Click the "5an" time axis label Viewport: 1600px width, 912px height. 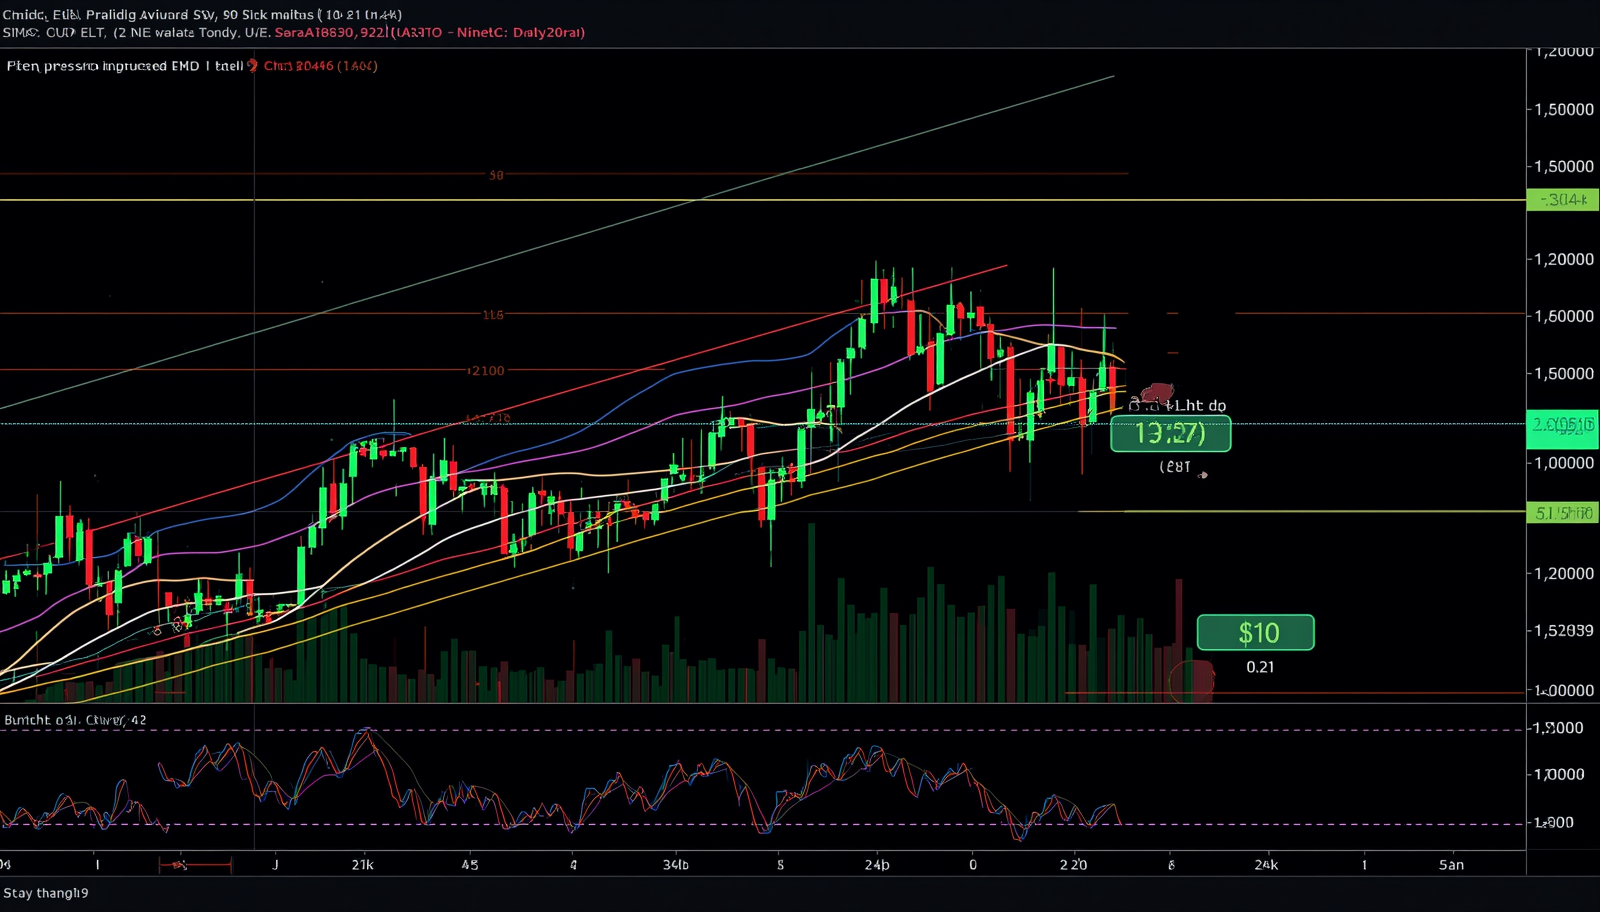(1451, 865)
